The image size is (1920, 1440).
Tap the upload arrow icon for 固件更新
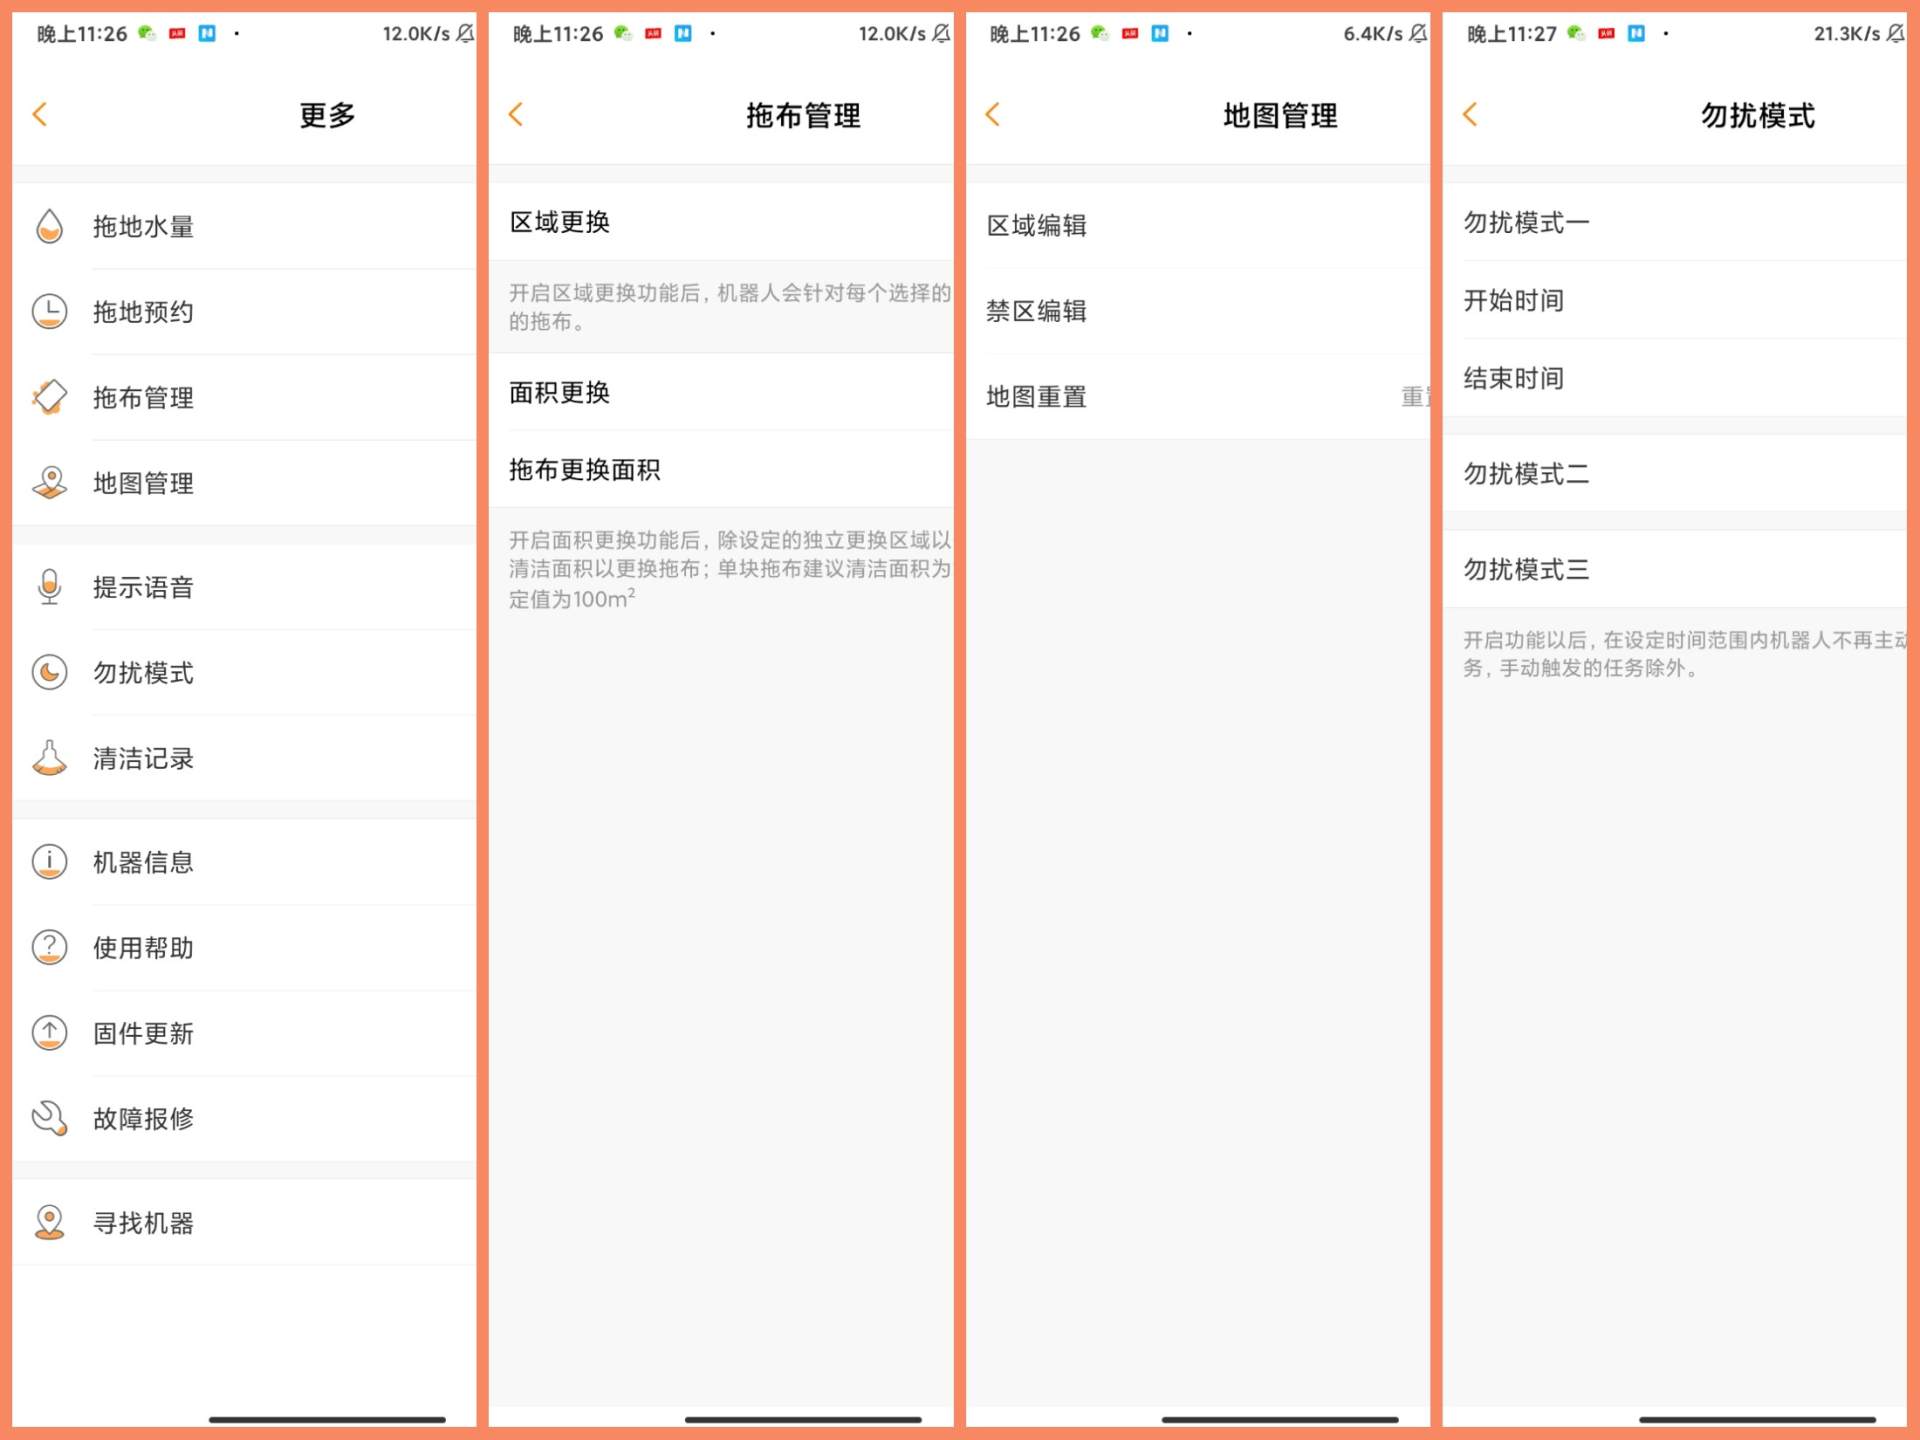(x=48, y=1033)
